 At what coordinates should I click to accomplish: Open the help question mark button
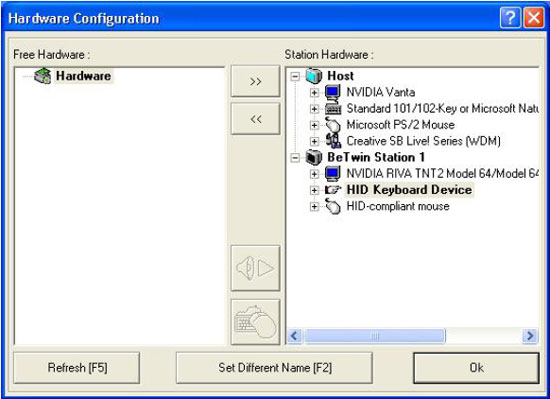point(510,18)
